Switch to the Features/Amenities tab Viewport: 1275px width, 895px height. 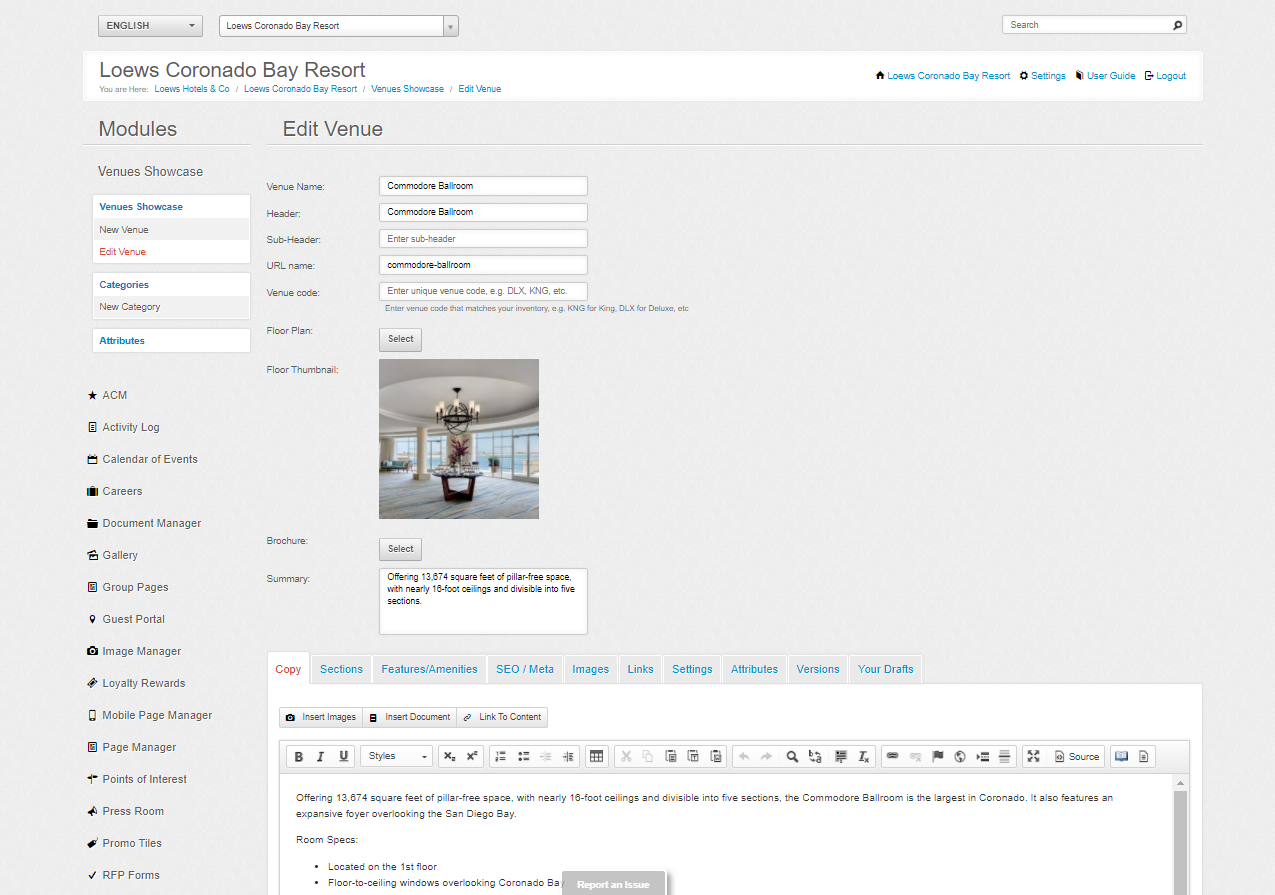pyautogui.click(x=429, y=669)
